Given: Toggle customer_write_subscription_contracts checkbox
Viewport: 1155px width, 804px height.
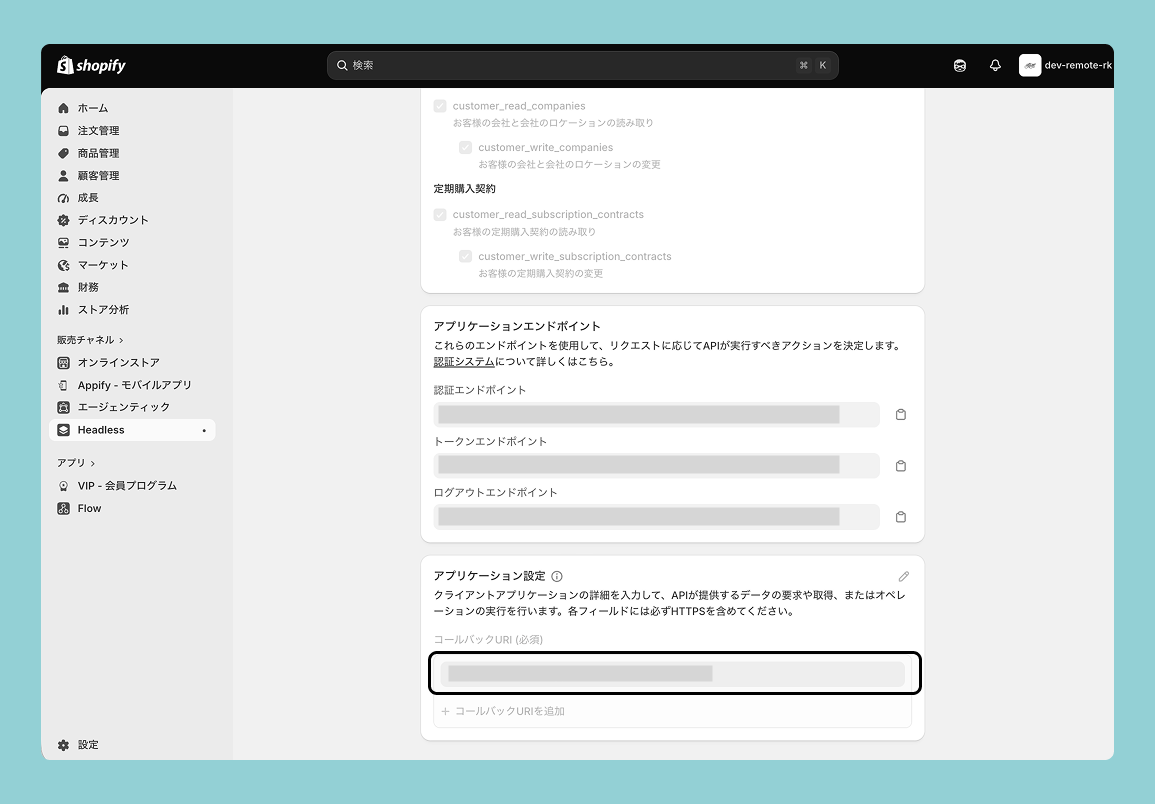Looking at the screenshot, I should point(466,256).
